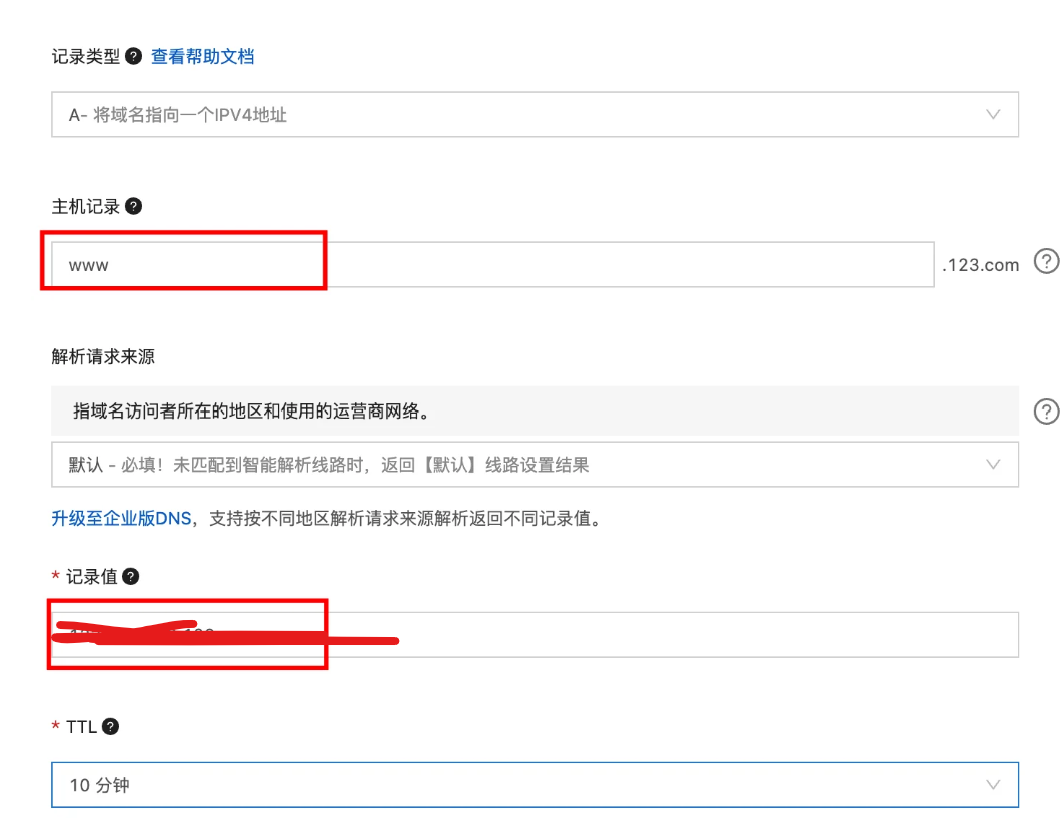Open the 记录值 help tooltip icon
The width and height of the screenshot is (1064, 818).
pyautogui.click(x=133, y=576)
